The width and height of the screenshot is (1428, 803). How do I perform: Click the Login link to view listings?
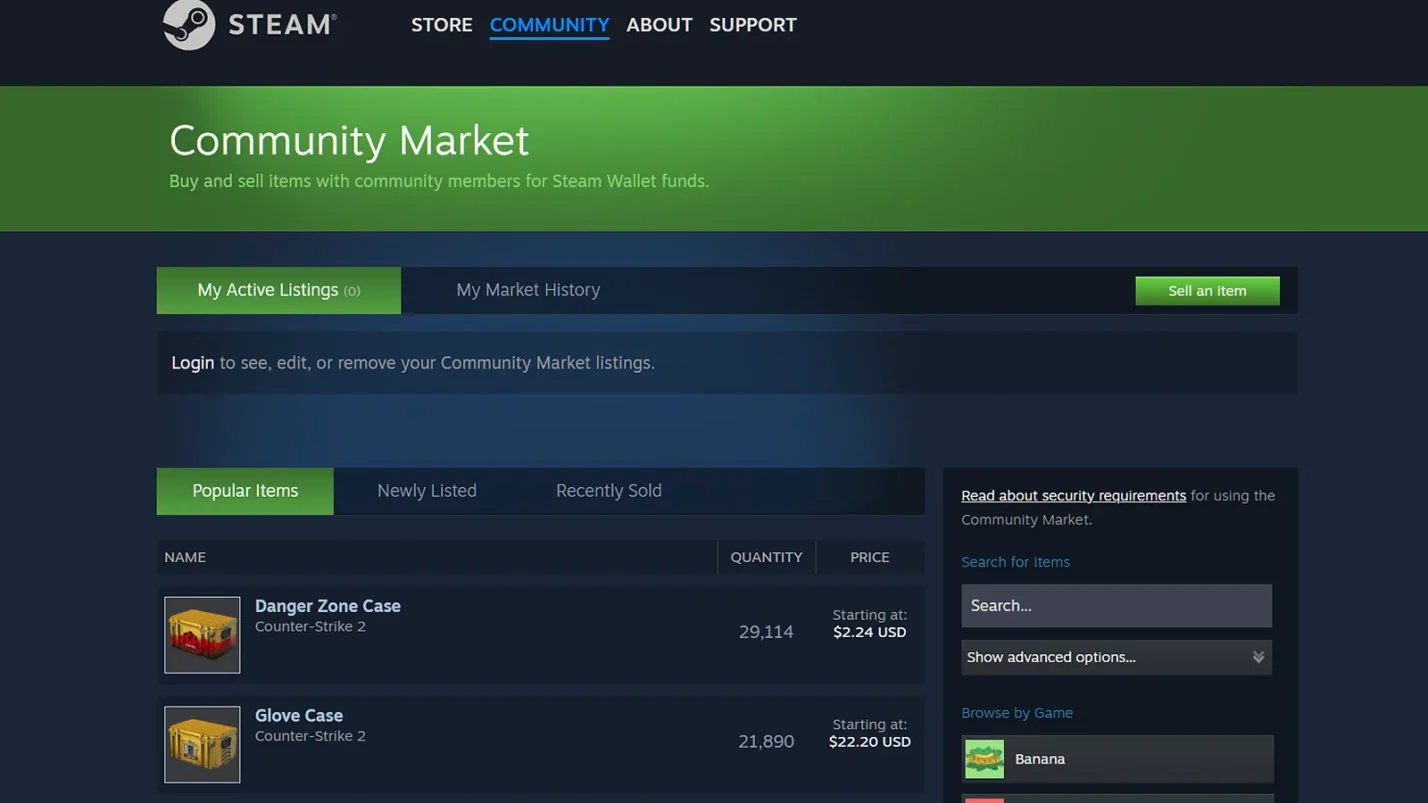[192, 363]
